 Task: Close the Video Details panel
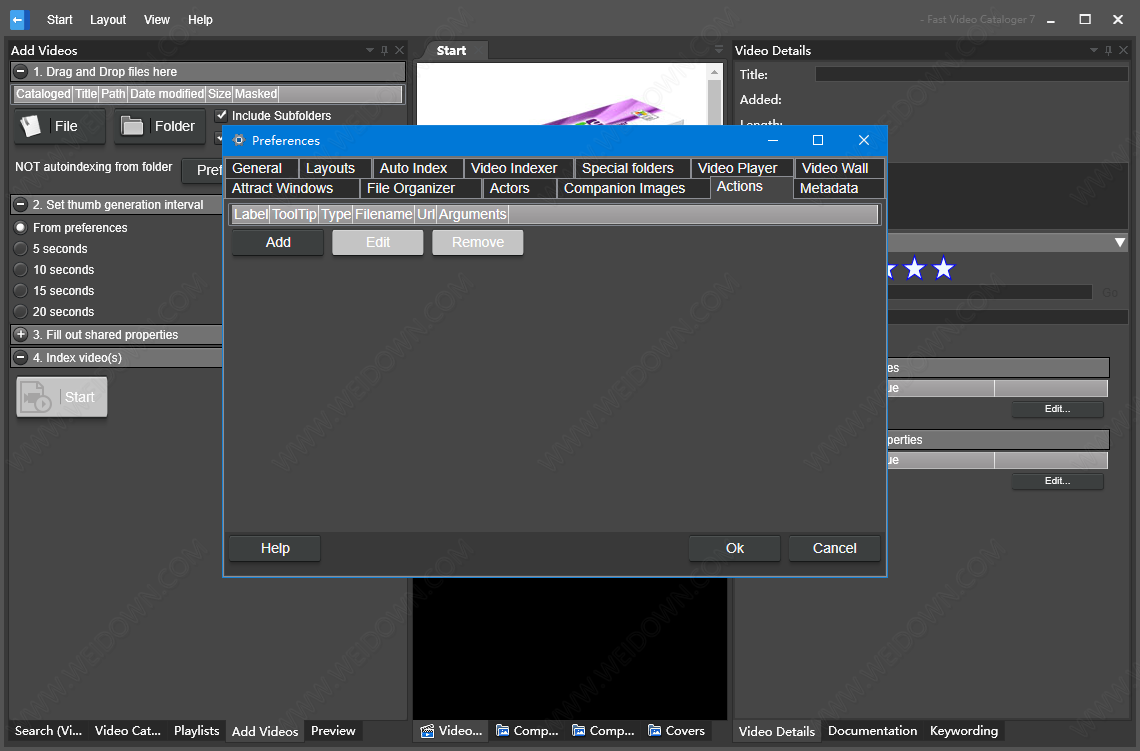(1123, 50)
